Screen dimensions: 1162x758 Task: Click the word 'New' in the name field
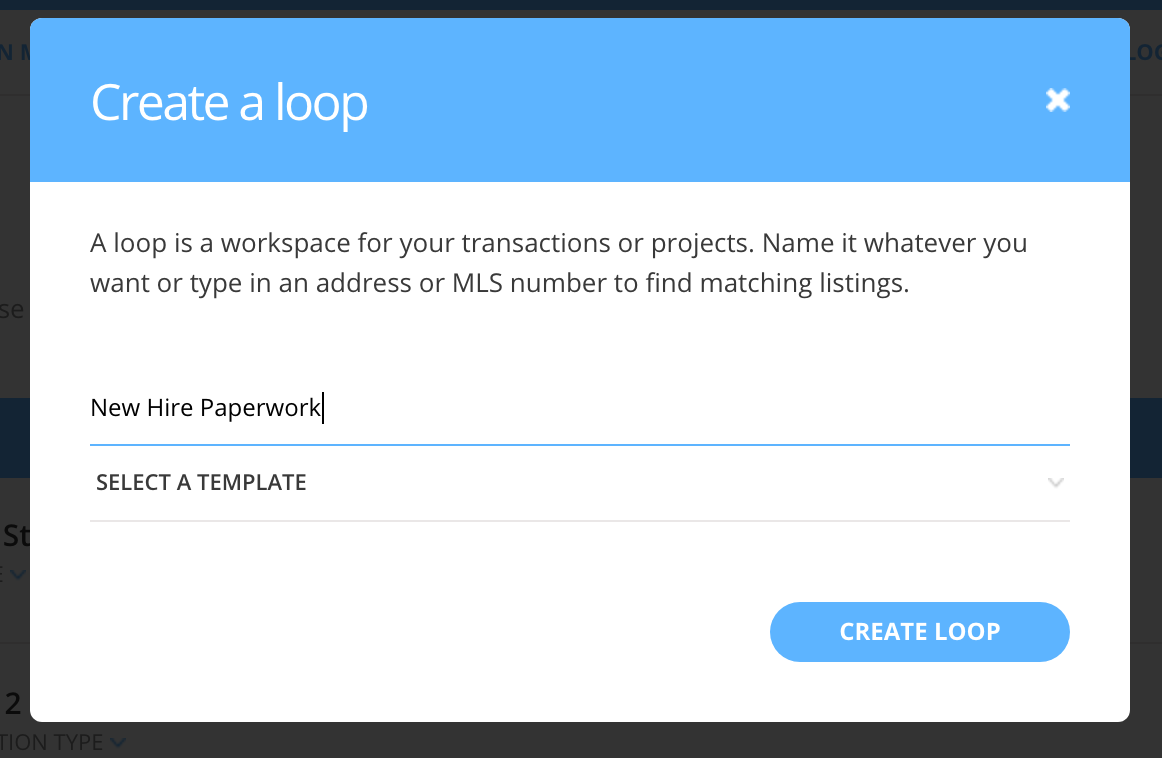point(115,408)
